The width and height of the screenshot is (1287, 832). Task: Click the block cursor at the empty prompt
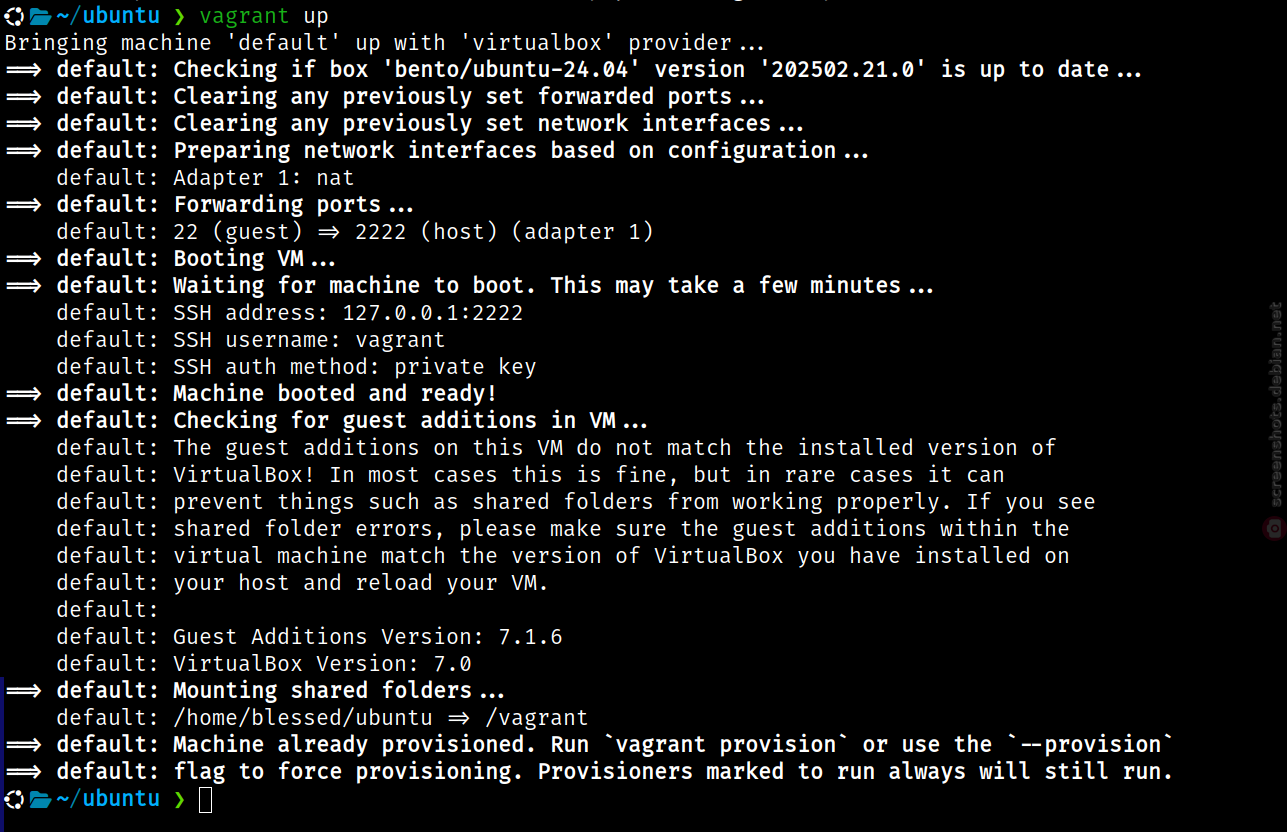pyautogui.click(x=205, y=799)
